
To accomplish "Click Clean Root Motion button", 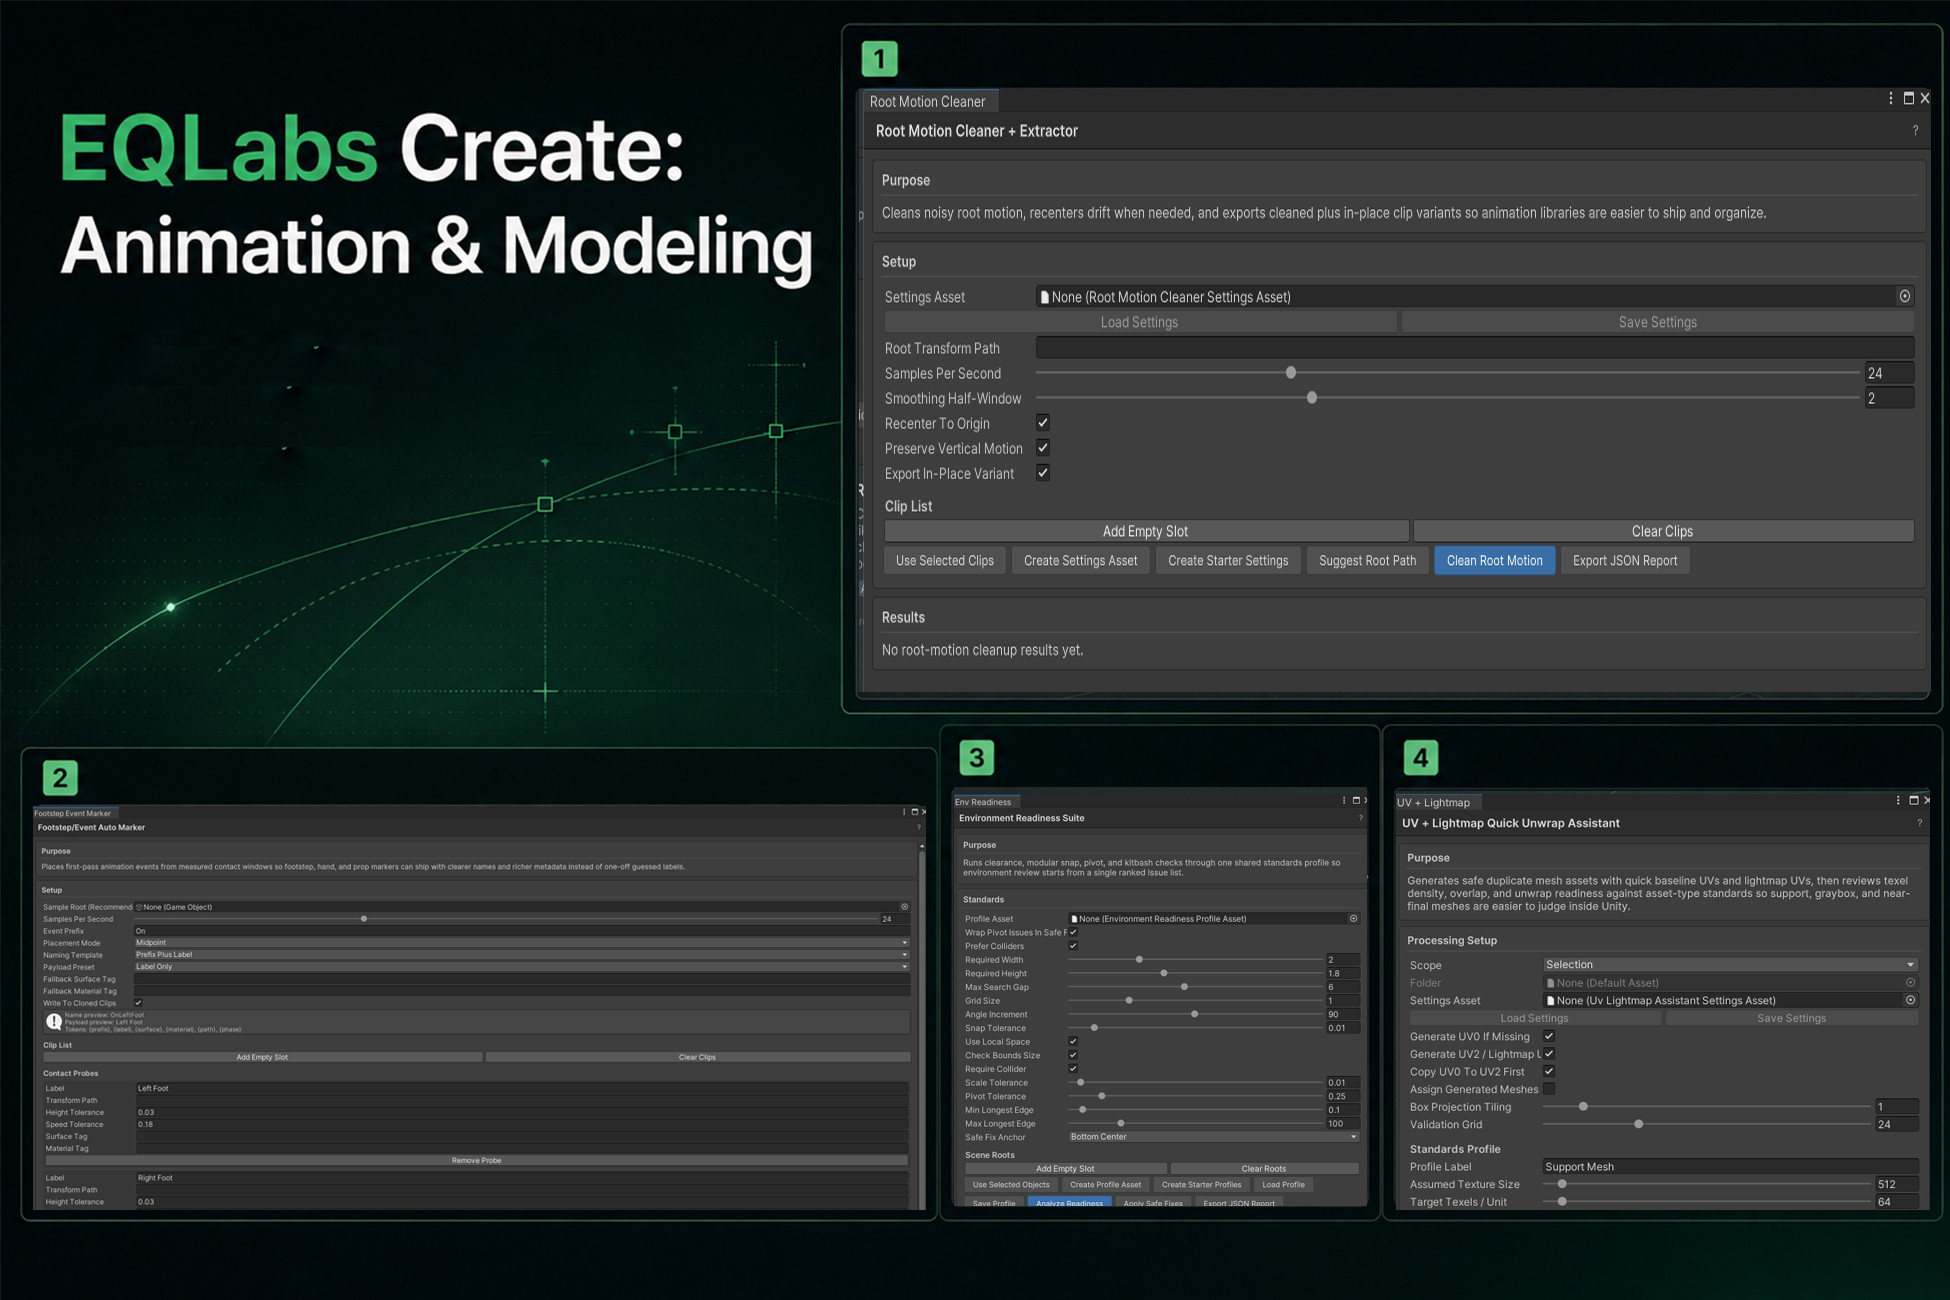I will pos(1494,560).
